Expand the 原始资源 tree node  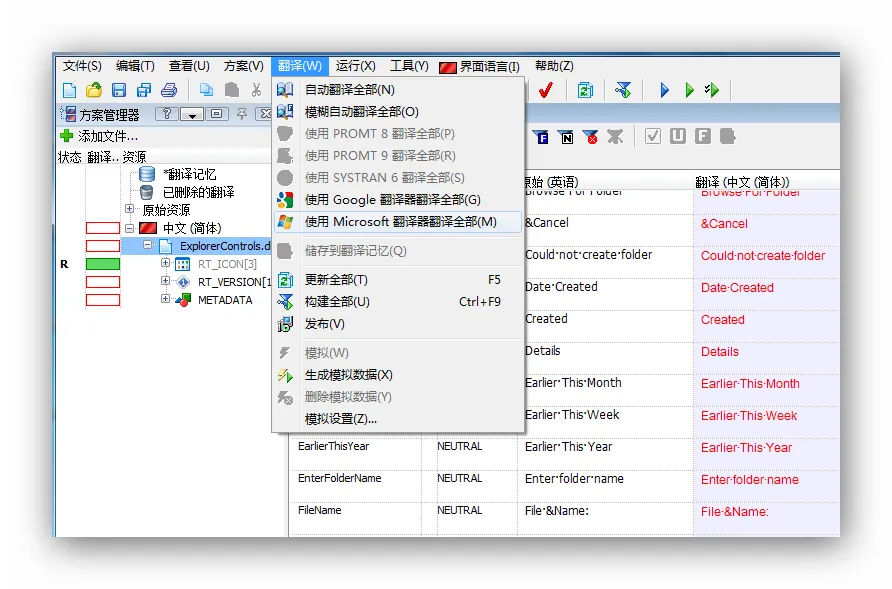point(130,209)
